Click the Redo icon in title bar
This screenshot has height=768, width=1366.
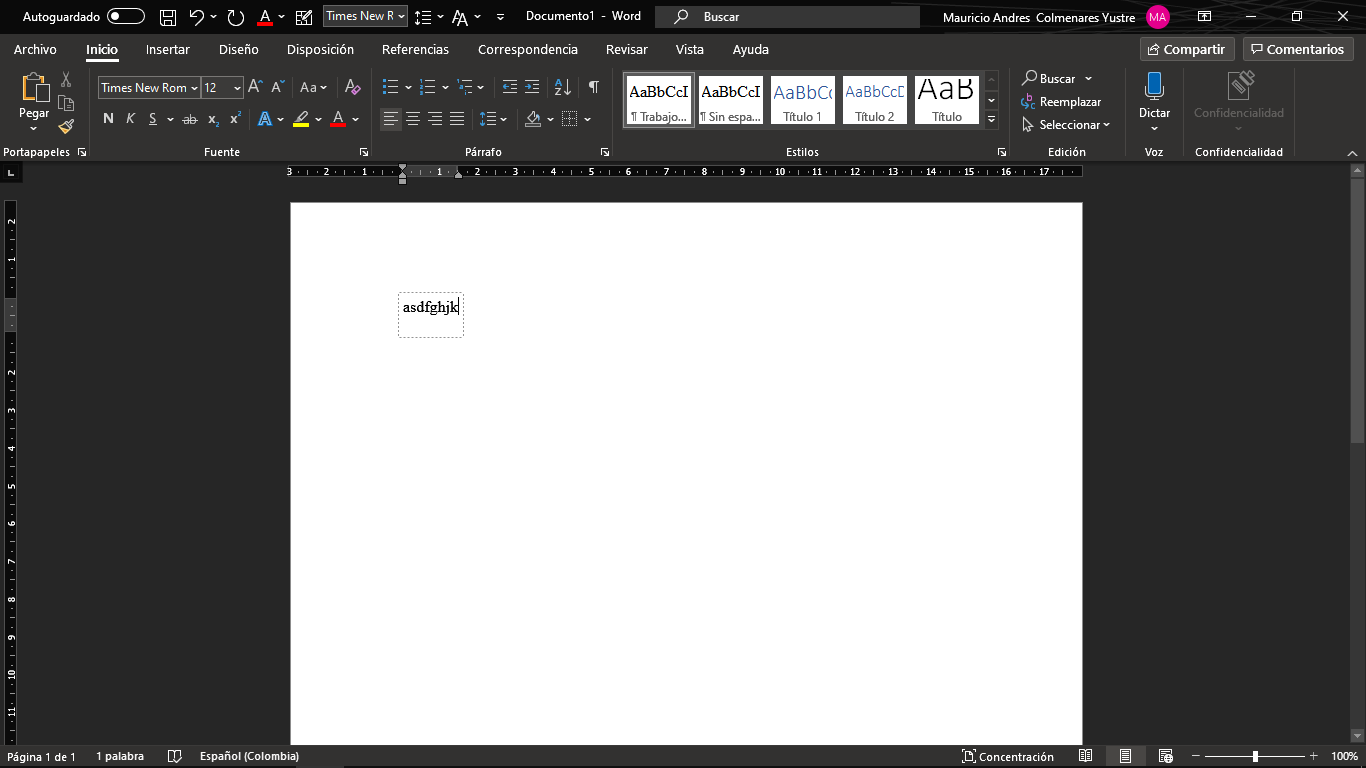[236, 17]
